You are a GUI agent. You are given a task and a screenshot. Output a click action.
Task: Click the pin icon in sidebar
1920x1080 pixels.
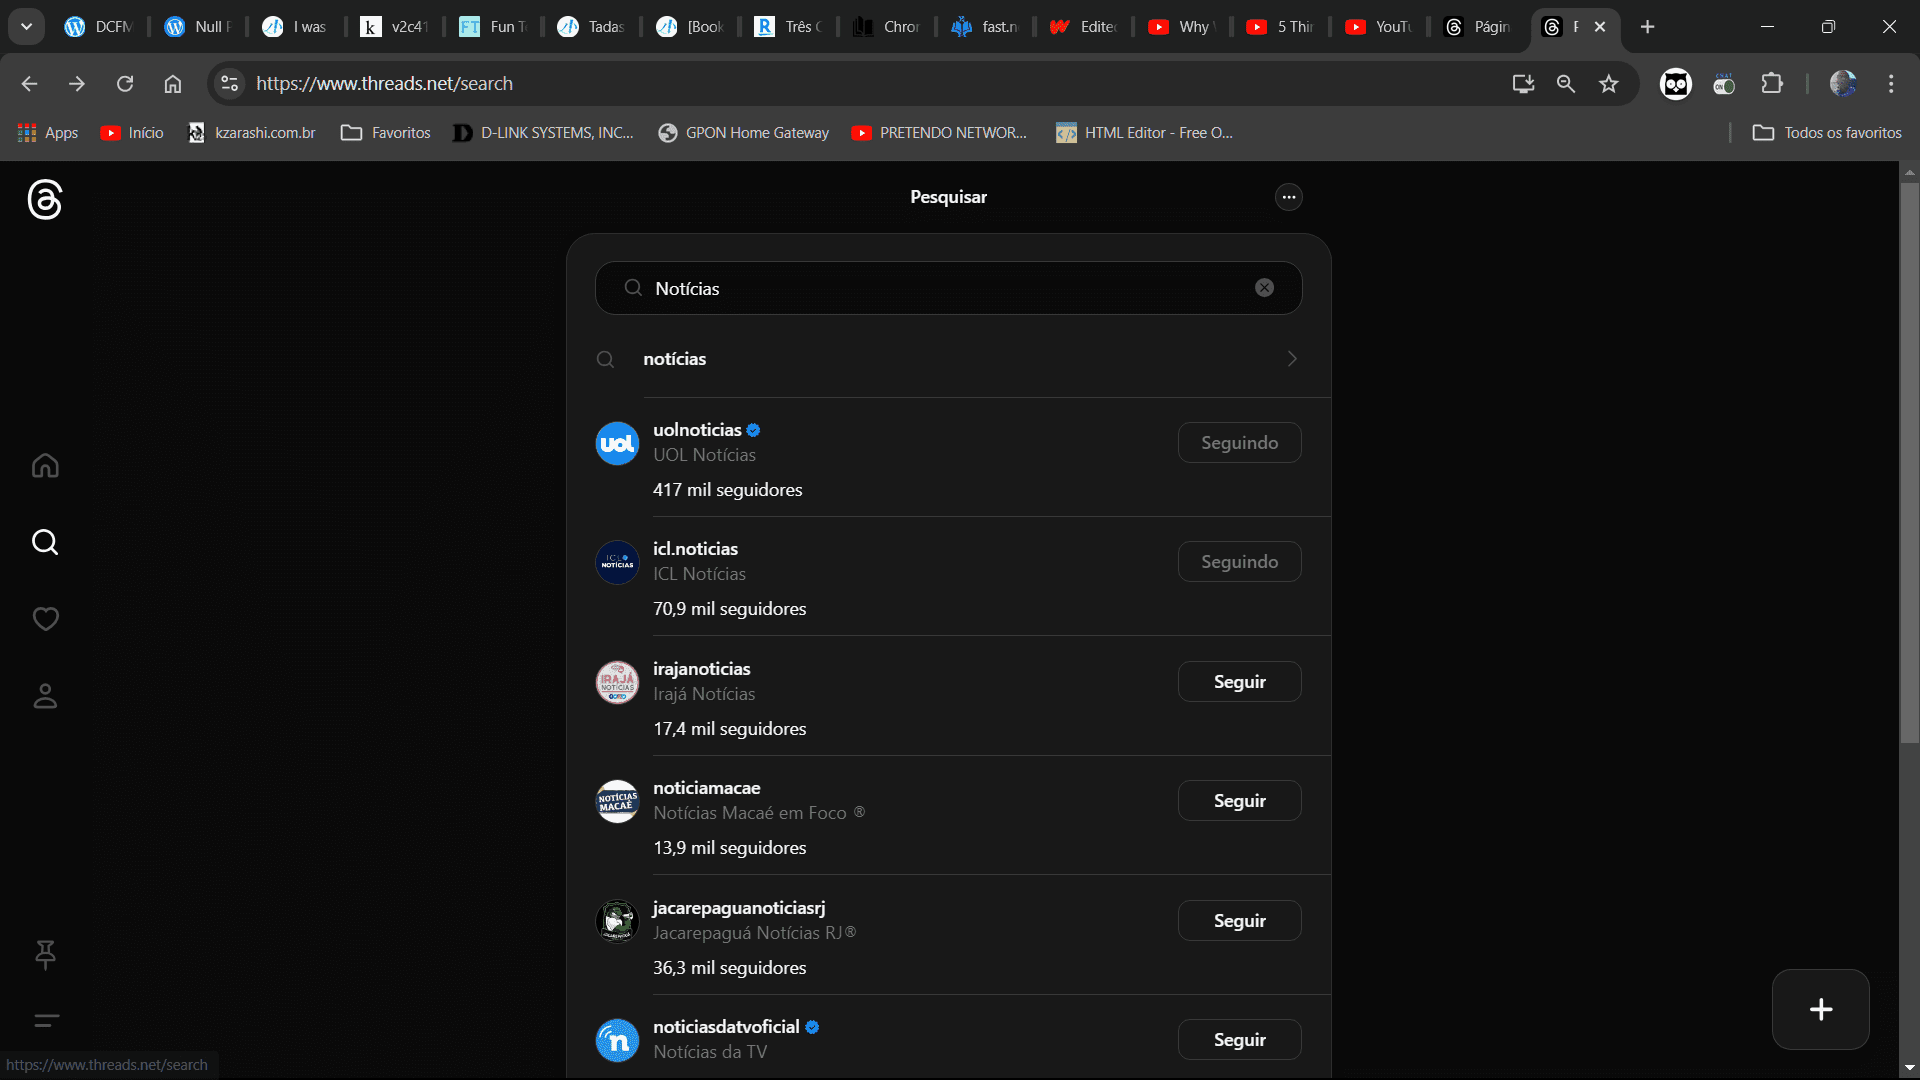(x=45, y=954)
